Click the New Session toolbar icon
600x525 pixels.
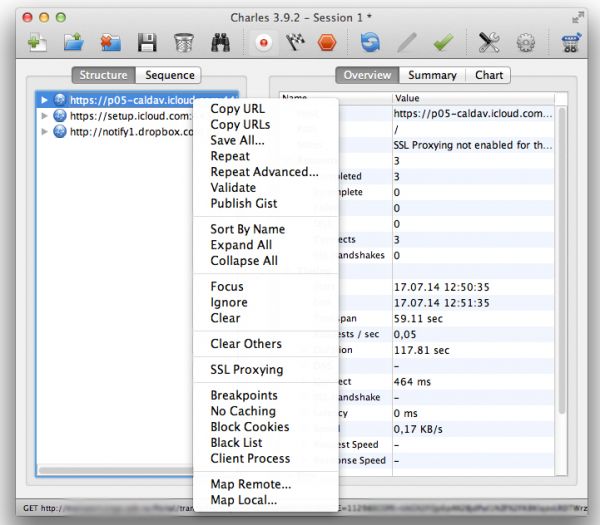coord(37,44)
